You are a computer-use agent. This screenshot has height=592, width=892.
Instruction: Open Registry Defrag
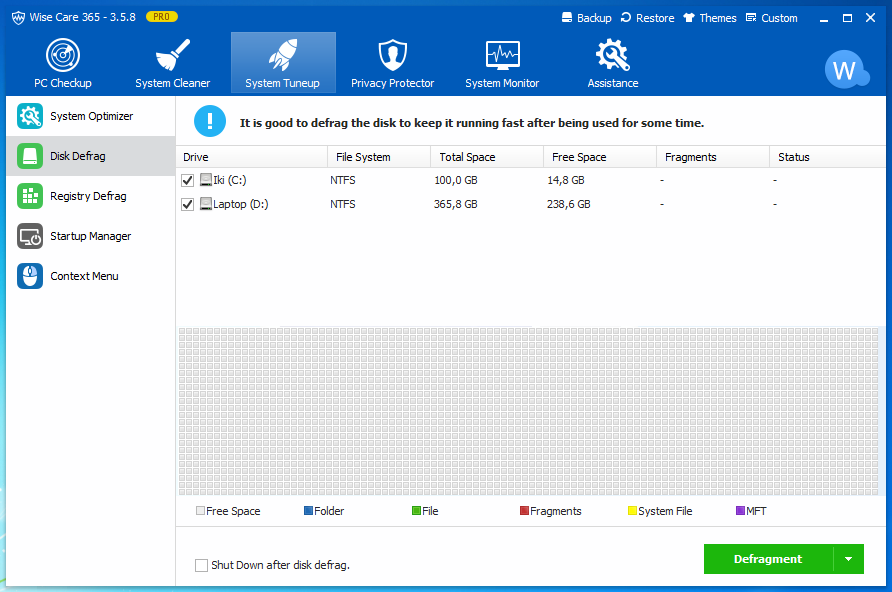[x=90, y=196]
